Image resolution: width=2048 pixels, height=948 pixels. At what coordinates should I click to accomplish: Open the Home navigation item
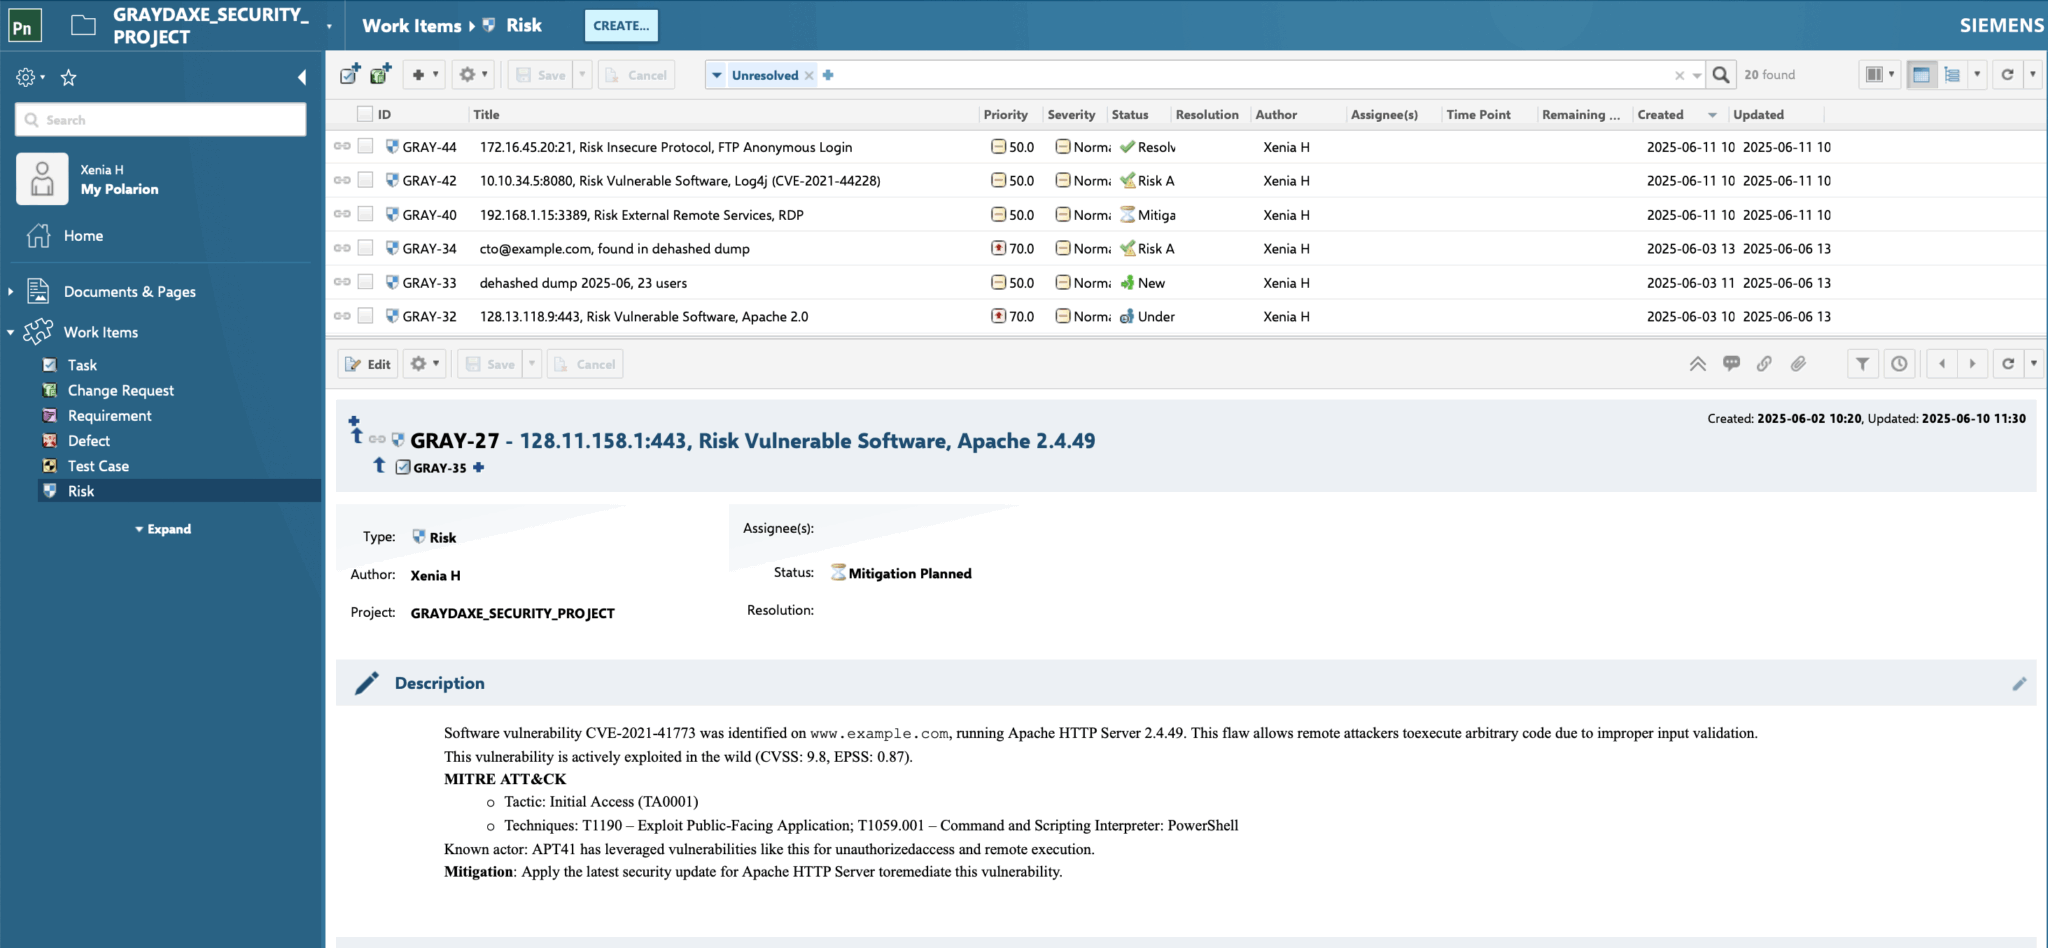84,236
